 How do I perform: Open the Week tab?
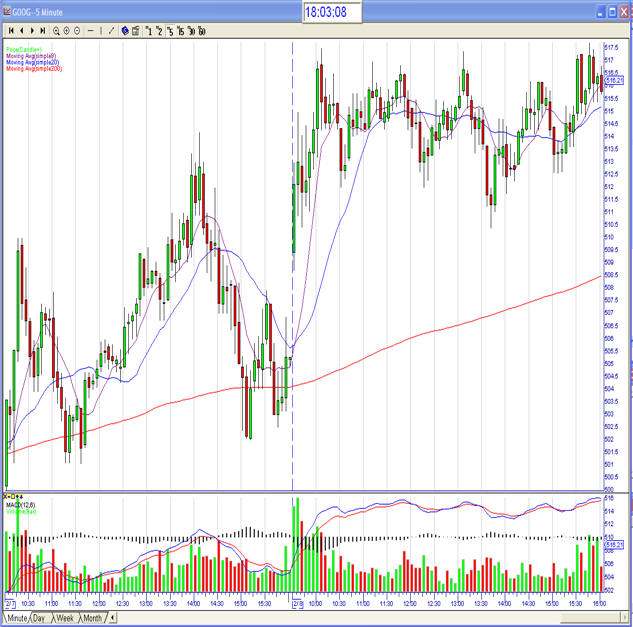click(x=65, y=618)
